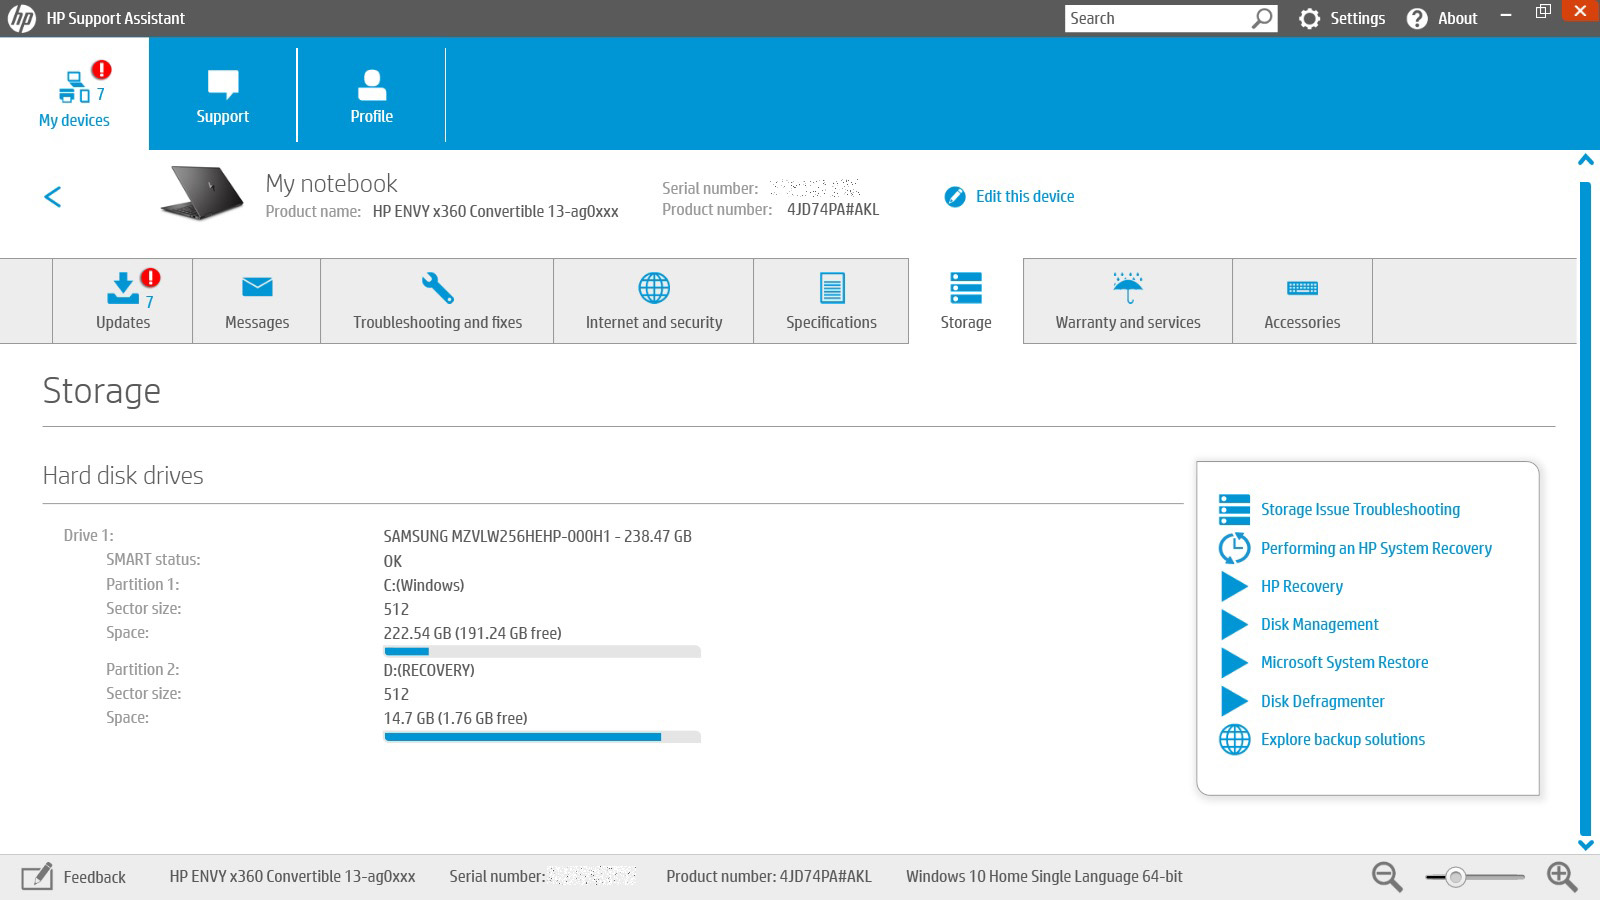
Task: Click the D:(RECOVERY) partition label
Action: pos(429,670)
